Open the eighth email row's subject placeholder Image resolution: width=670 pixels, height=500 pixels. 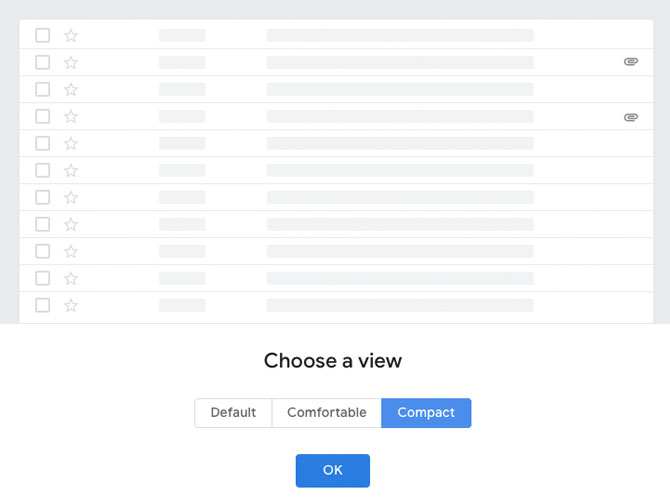(x=400, y=224)
